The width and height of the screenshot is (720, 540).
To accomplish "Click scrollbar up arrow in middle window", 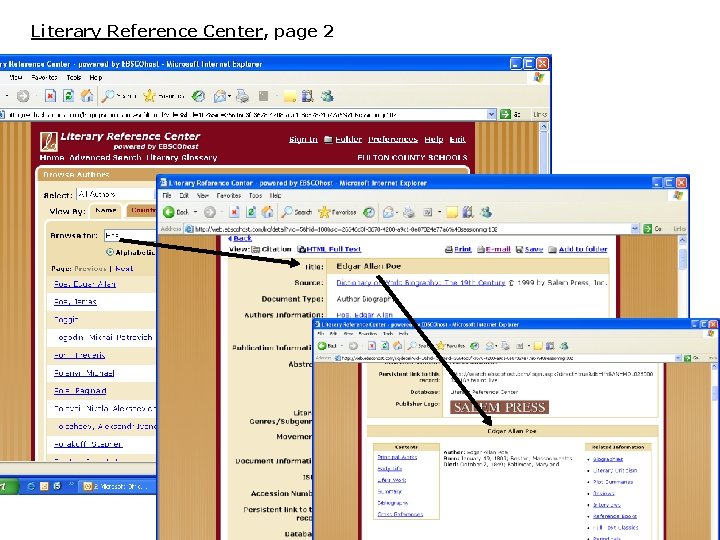I will point(682,240).
